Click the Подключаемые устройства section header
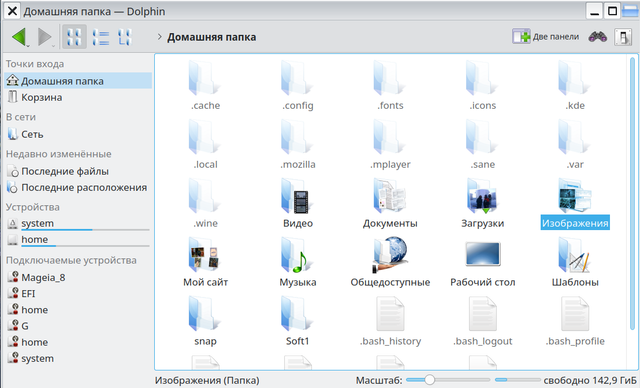Image resolution: width=640 pixels, height=388 pixels. click(x=71, y=260)
